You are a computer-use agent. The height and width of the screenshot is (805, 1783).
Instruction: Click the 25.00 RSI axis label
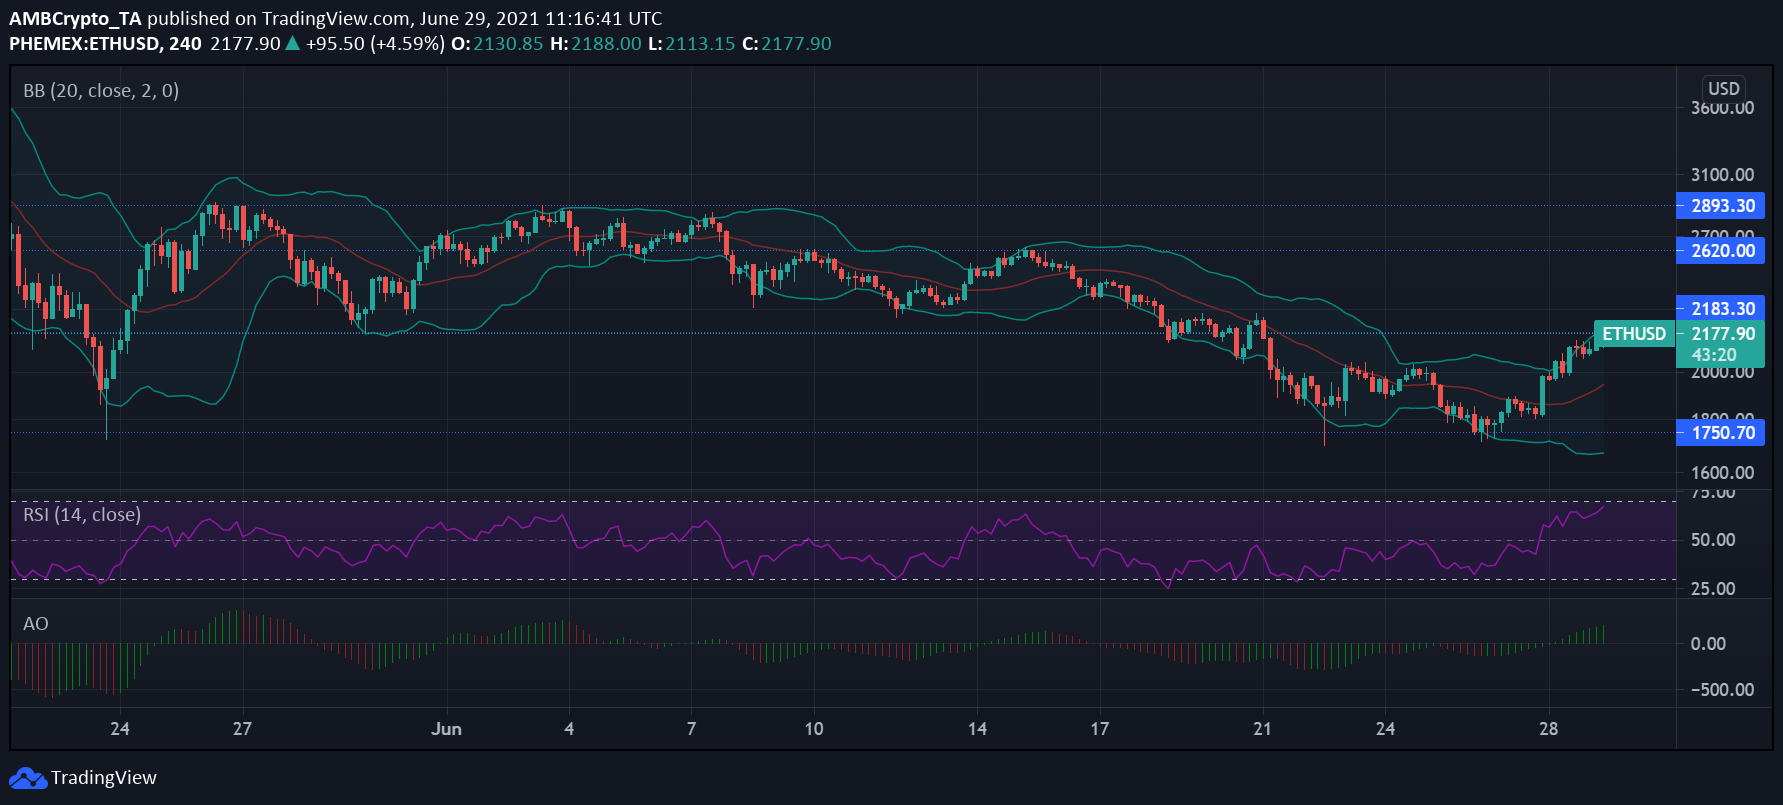click(x=1713, y=589)
